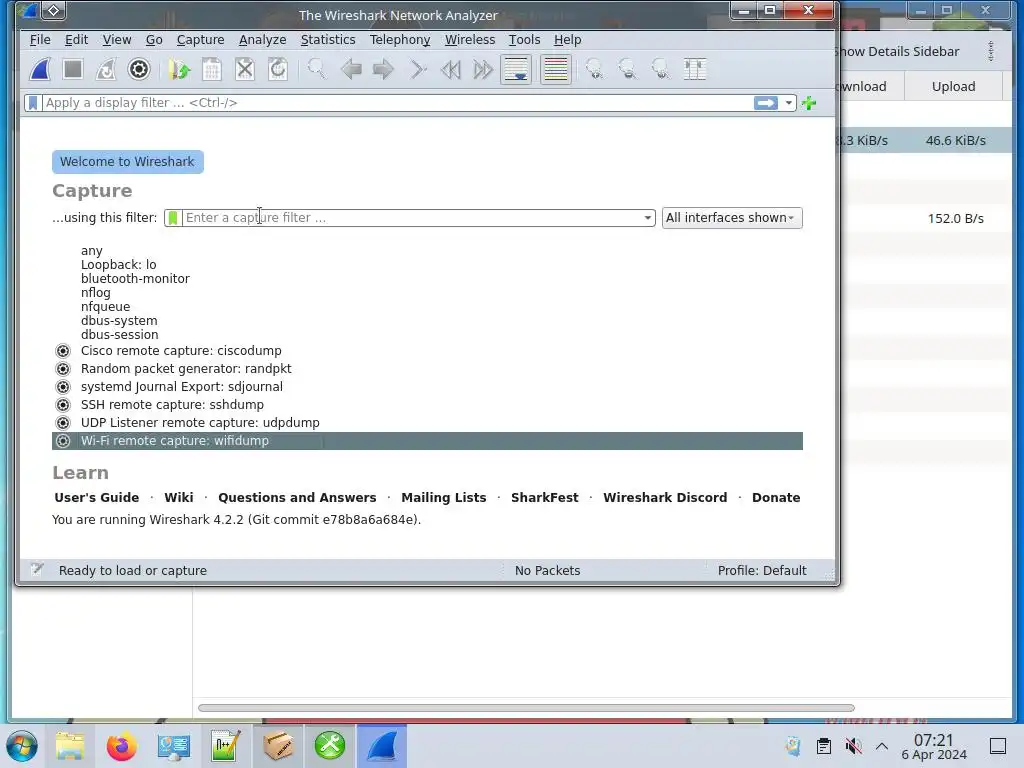Image resolution: width=1024 pixels, height=768 pixels.
Task: Jump to the last packet icon
Action: [483, 69]
